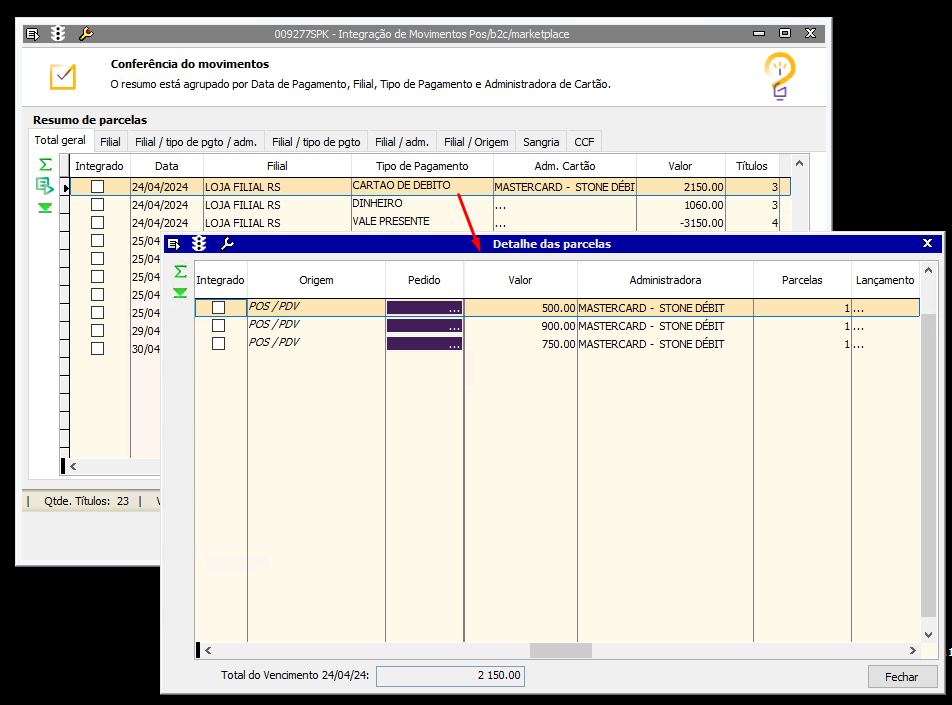This screenshot has width=952, height=705.
Task: Click the Títulos column header
Action: click(752, 166)
